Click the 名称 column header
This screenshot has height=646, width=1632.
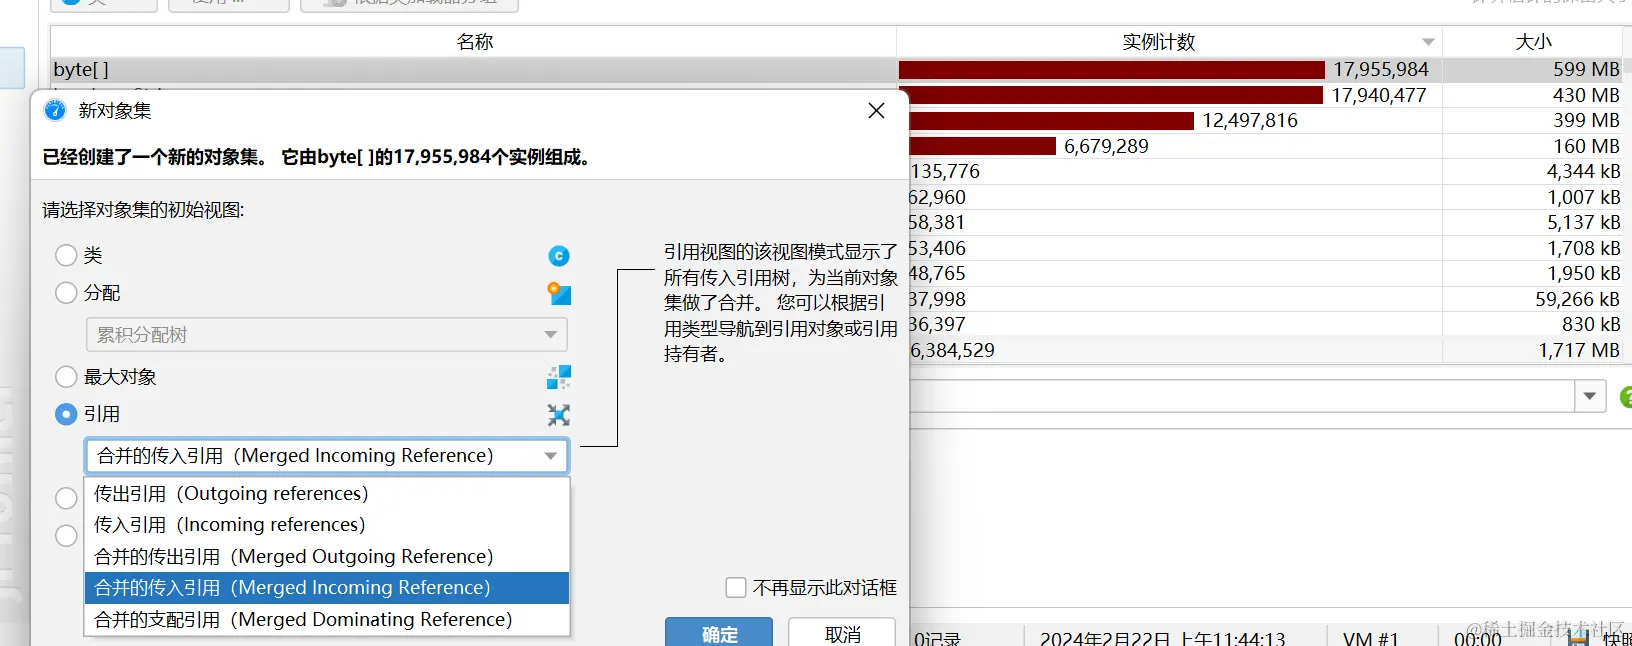point(474,42)
